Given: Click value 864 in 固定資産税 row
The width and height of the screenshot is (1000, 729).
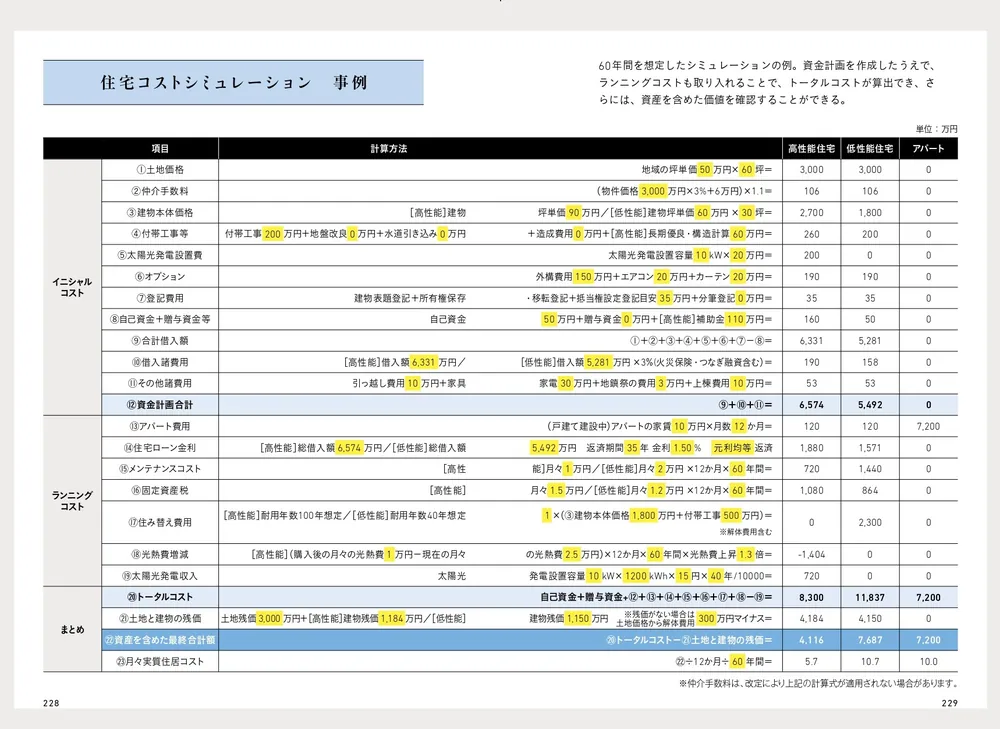Looking at the screenshot, I should pyautogui.click(x=870, y=490).
